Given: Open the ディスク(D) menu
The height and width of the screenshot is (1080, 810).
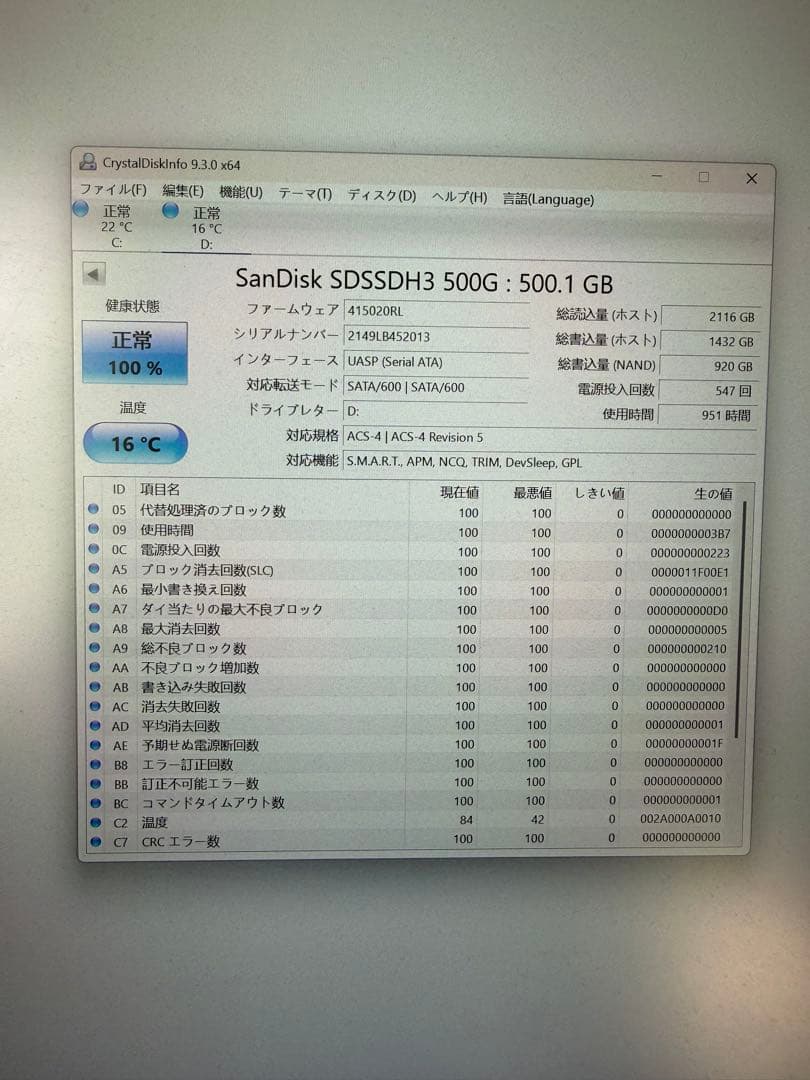Looking at the screenshot, I should click(x=382, y=196).
